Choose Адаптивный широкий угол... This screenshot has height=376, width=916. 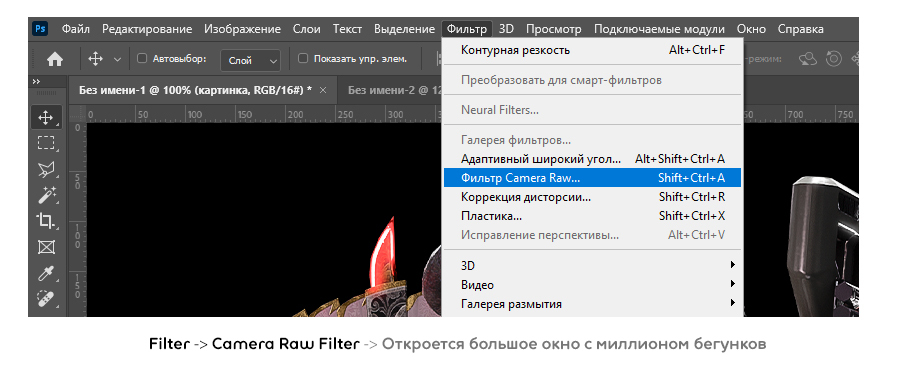click(x=592, y=159)
